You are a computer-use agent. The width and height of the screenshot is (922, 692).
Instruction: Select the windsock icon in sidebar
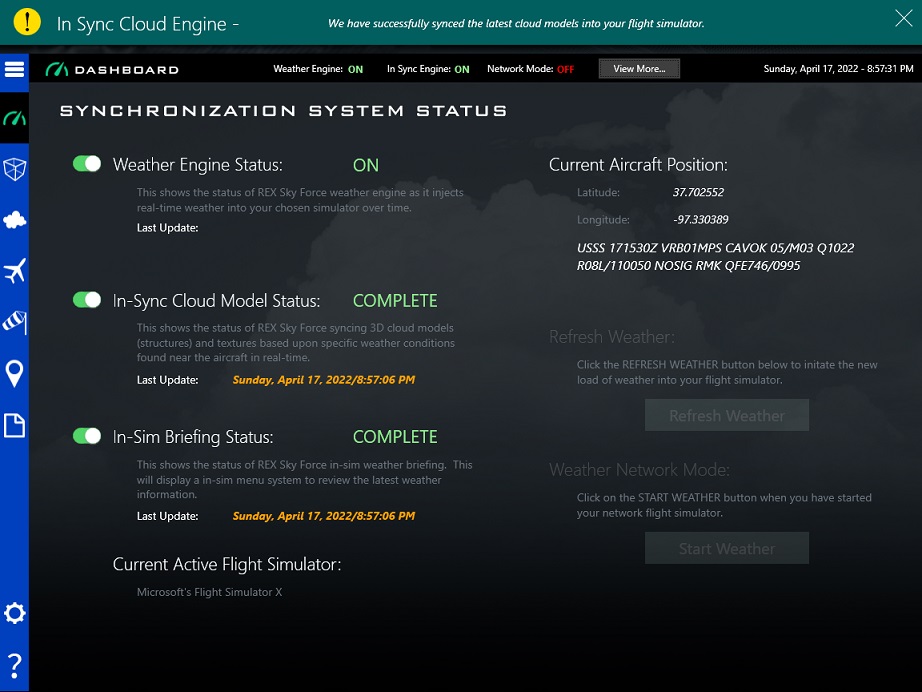tap(14, 322)
